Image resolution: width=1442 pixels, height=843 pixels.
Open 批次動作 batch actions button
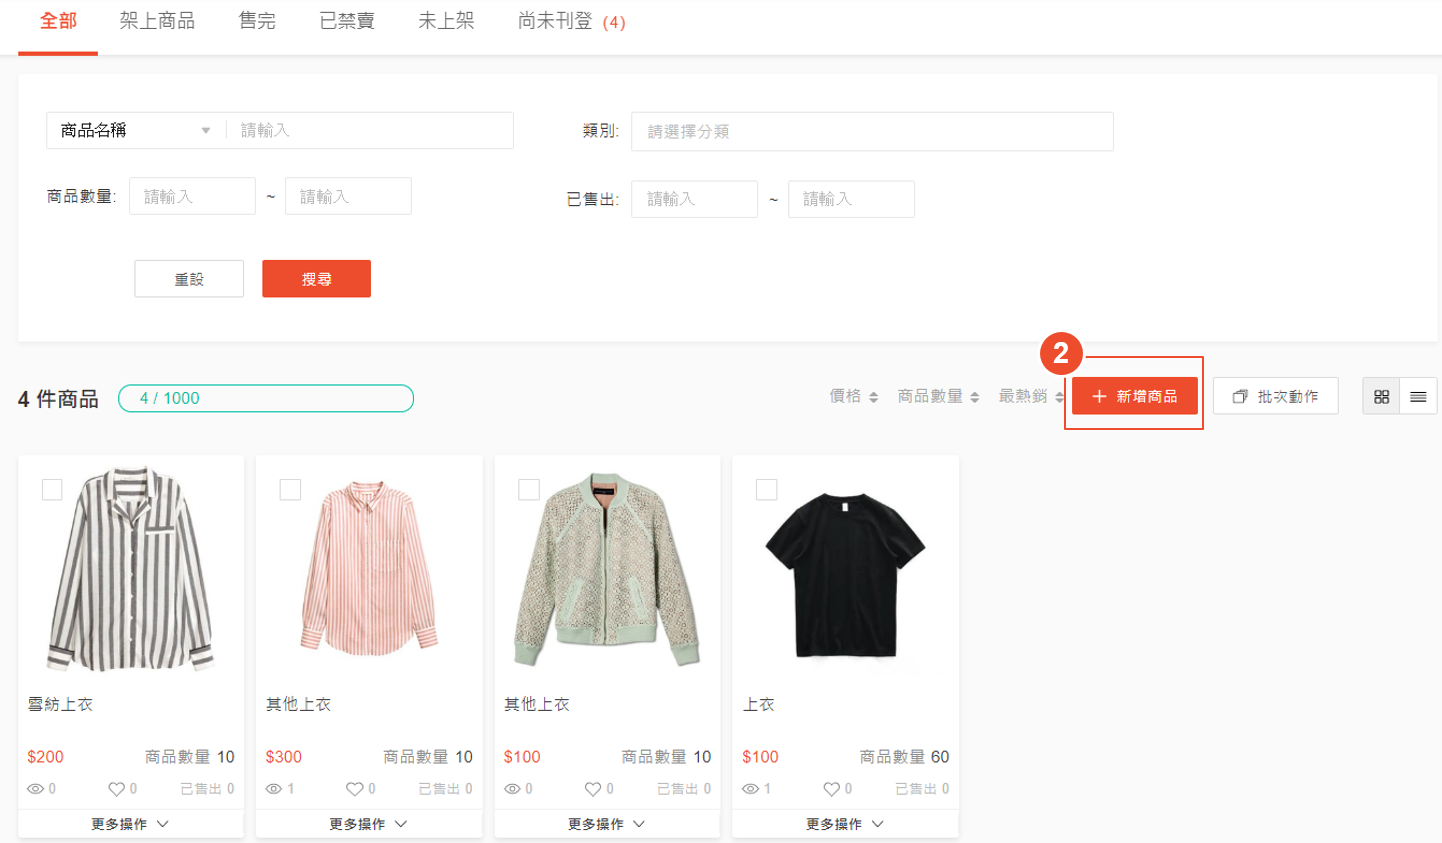[1276, 396]
